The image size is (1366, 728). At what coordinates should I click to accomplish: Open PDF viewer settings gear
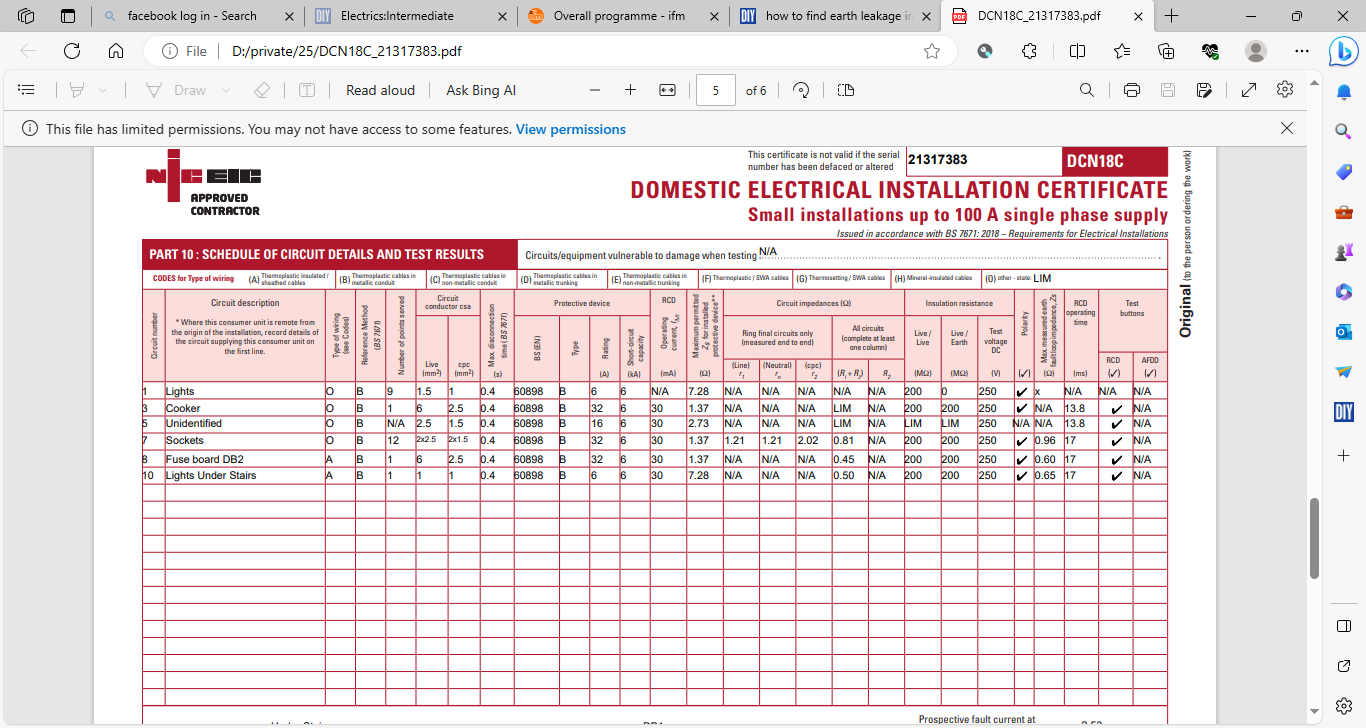click(1285, 90)
